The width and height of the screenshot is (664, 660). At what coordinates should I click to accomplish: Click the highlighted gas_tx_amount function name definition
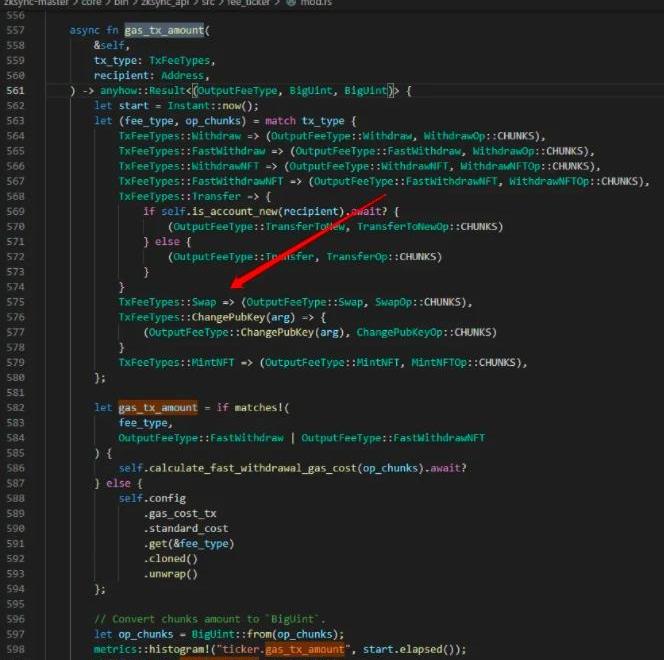(x=168, y=30)
